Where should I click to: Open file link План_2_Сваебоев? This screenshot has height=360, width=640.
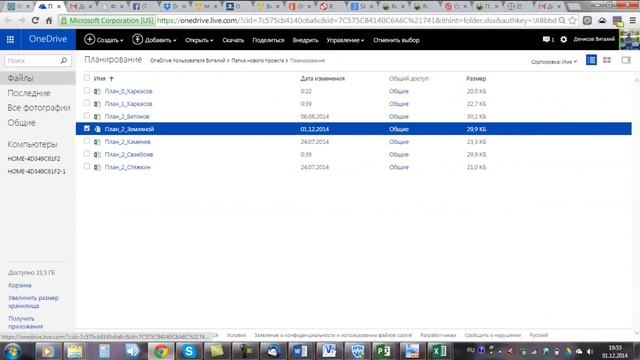pos(129,154)
